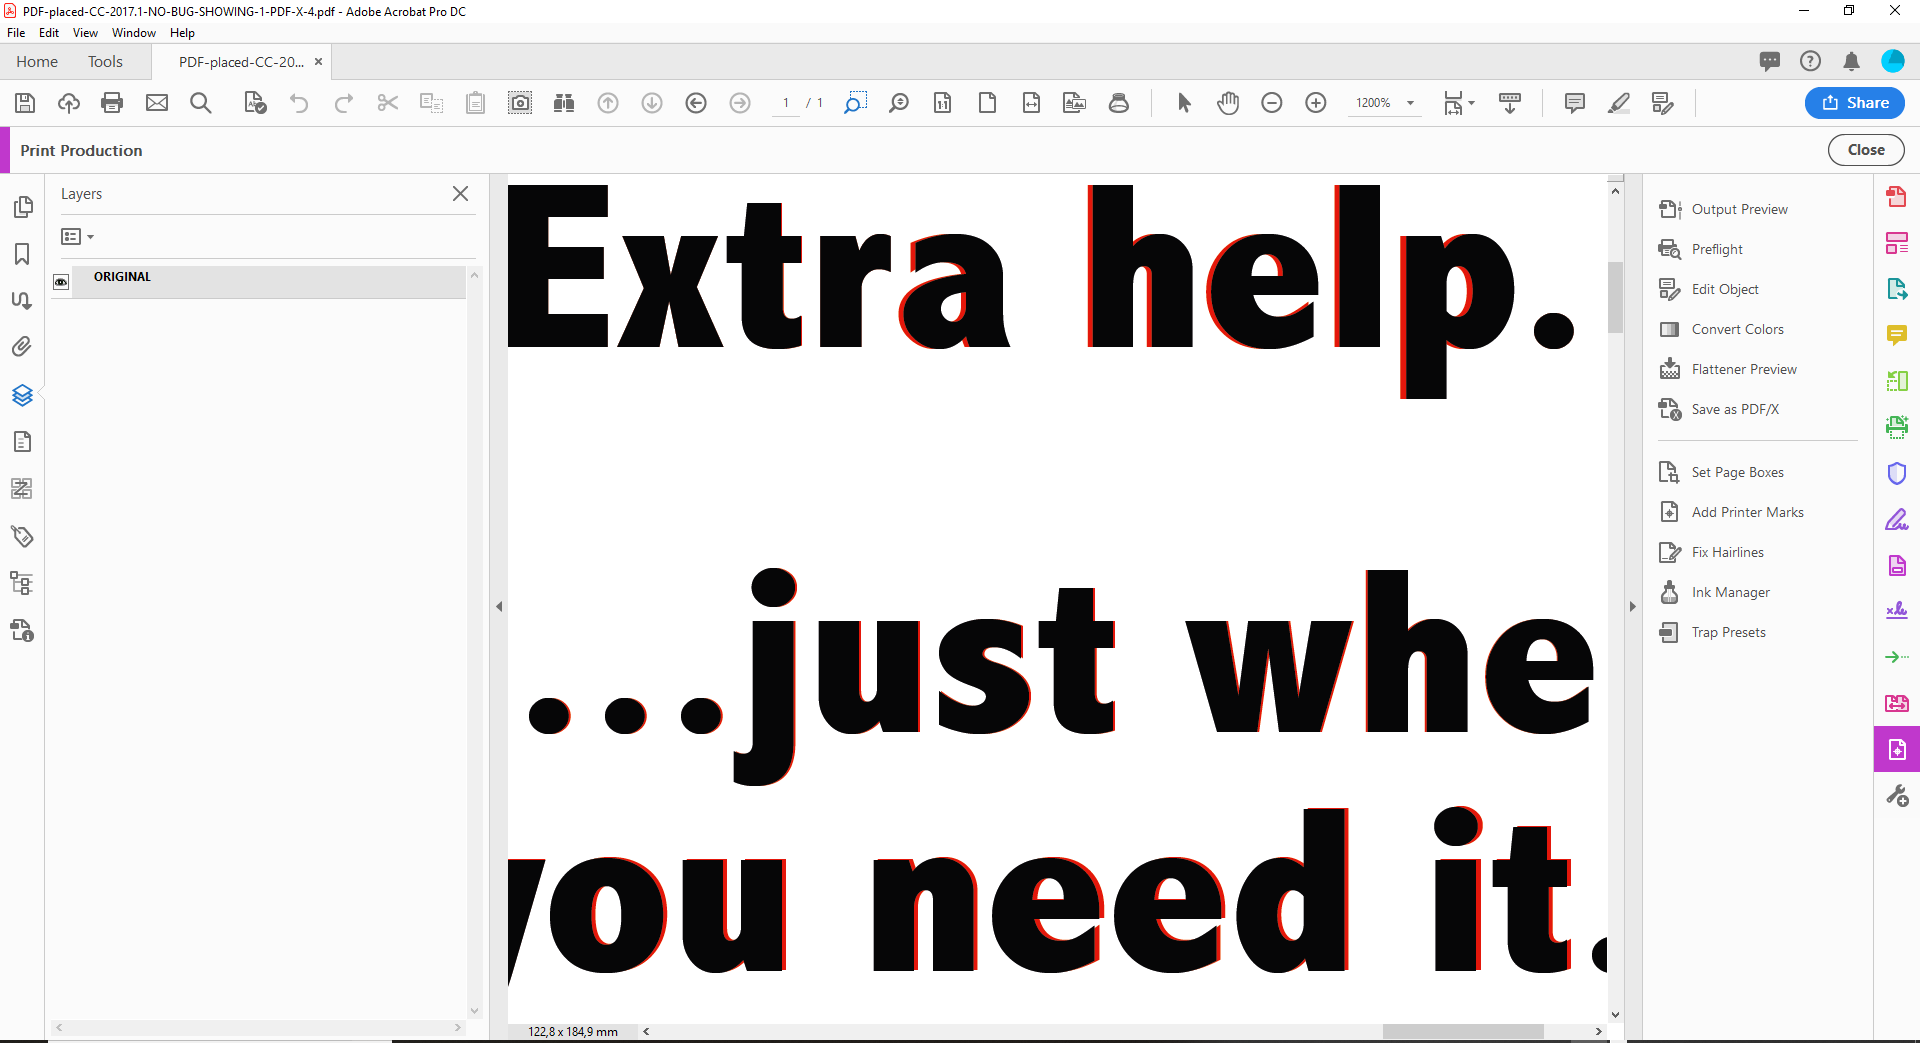
Task: Open the Protect shield tool
Action: (x=1897, y=473)
